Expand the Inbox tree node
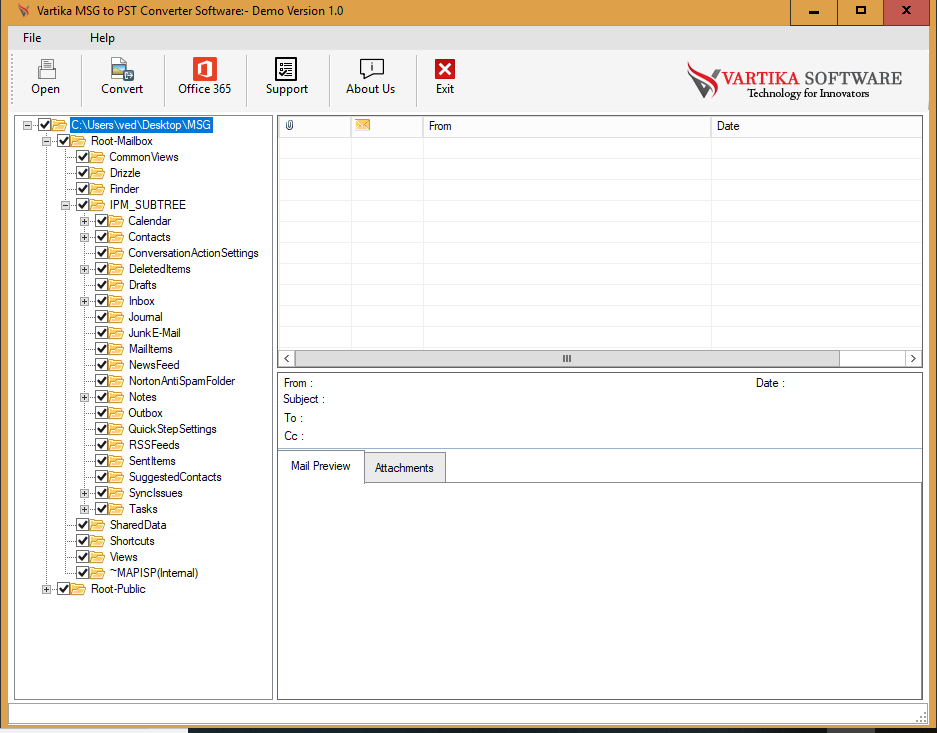This screenshot has height=733, width=937. click(85, 302)
